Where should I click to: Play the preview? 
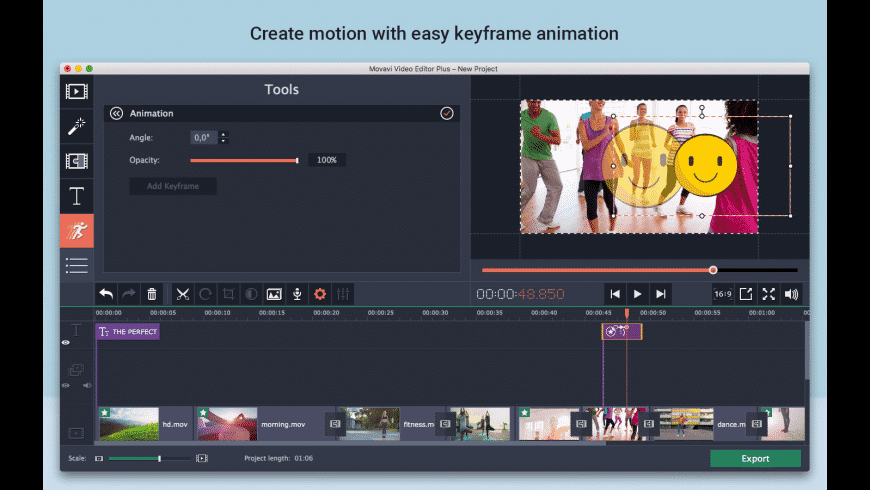click(638, 294)
